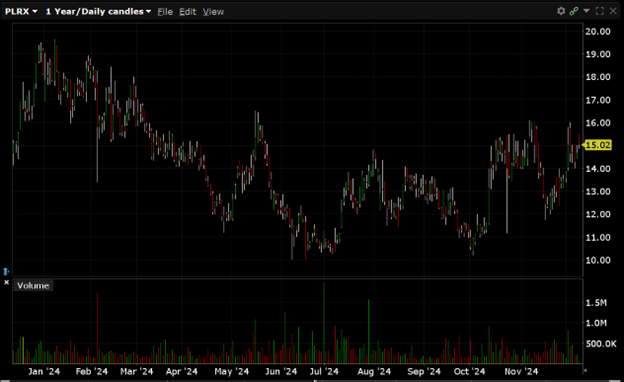Click the Nov '24 date axis label
Viewport: 624px width, 382px height.
521,372
